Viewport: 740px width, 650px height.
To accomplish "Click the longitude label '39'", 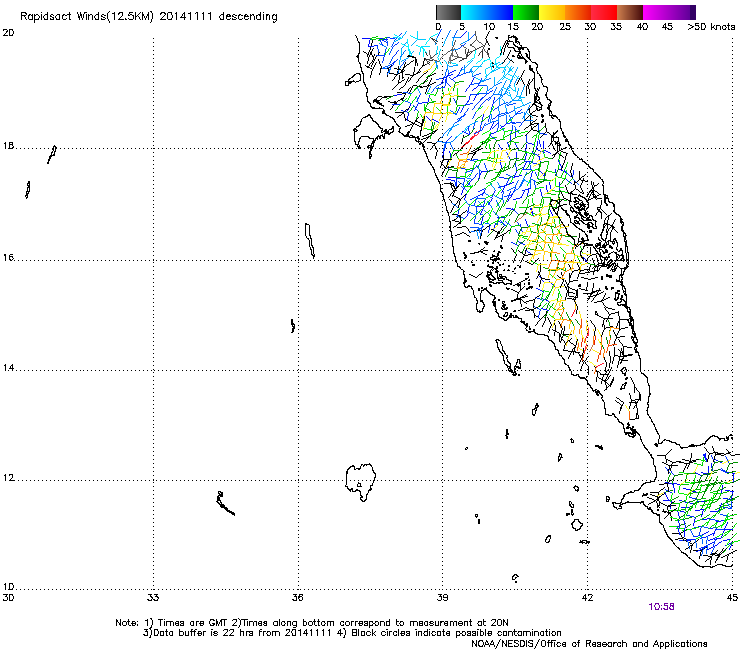I will tap(442, 598).
